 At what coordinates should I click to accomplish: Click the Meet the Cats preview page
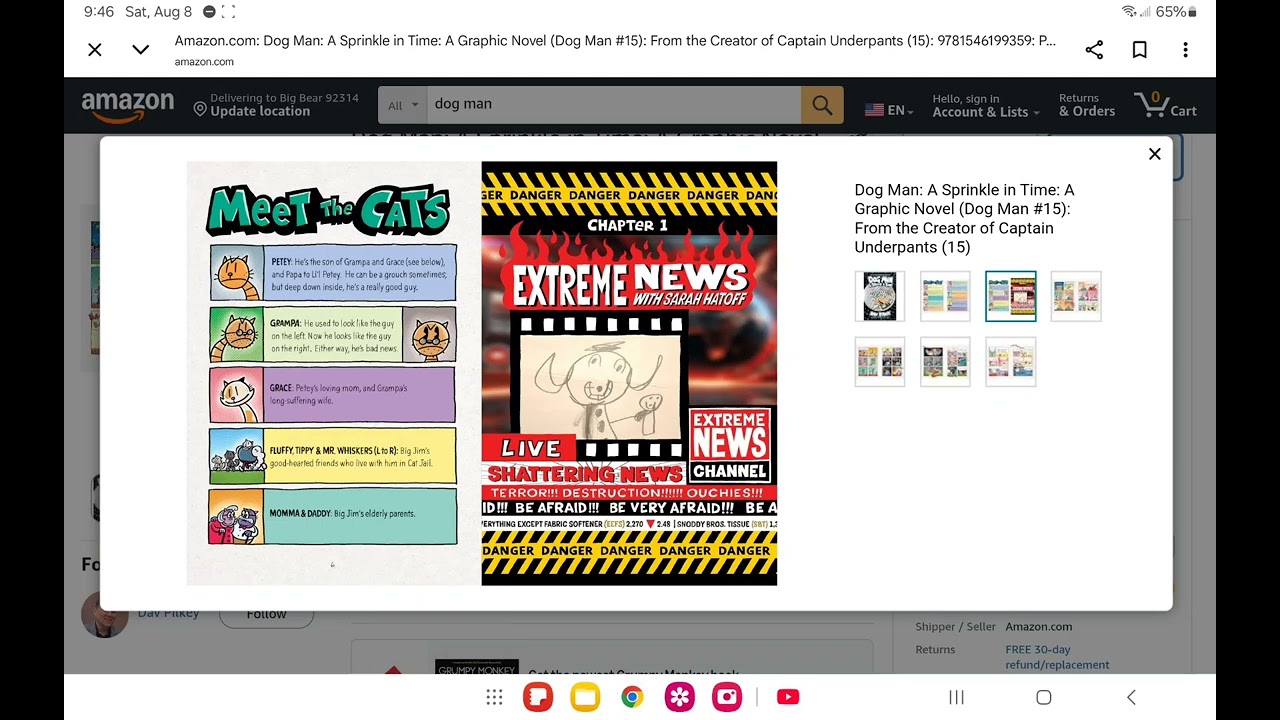334,373
